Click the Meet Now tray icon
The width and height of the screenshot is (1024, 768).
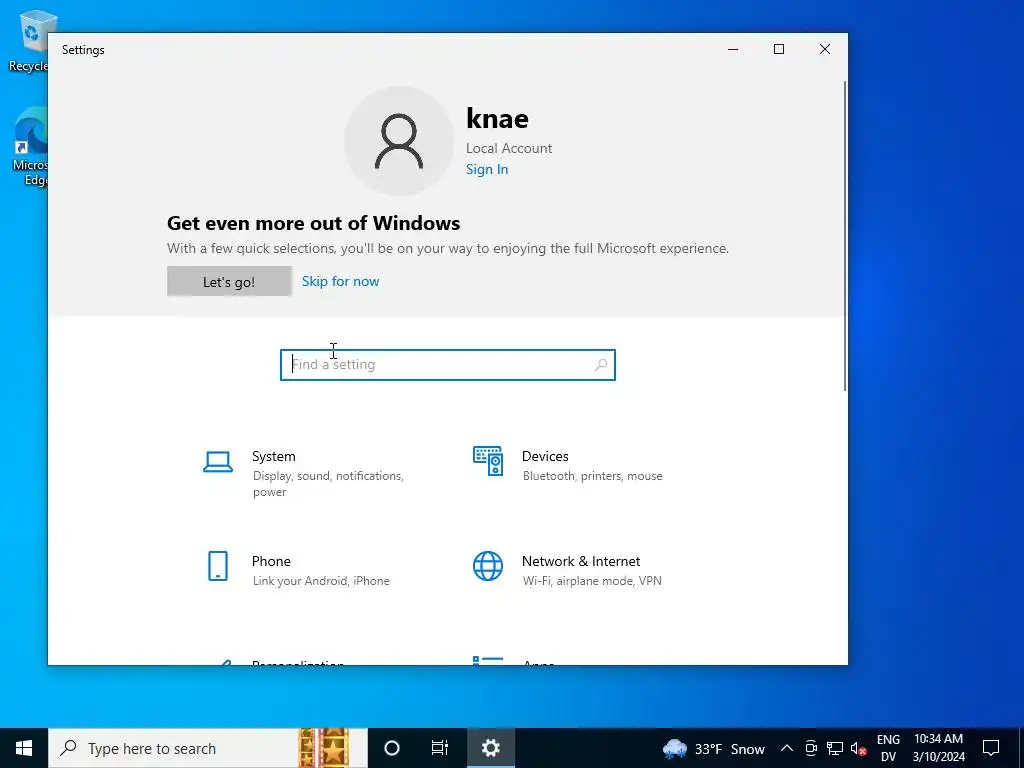(810, 748)
